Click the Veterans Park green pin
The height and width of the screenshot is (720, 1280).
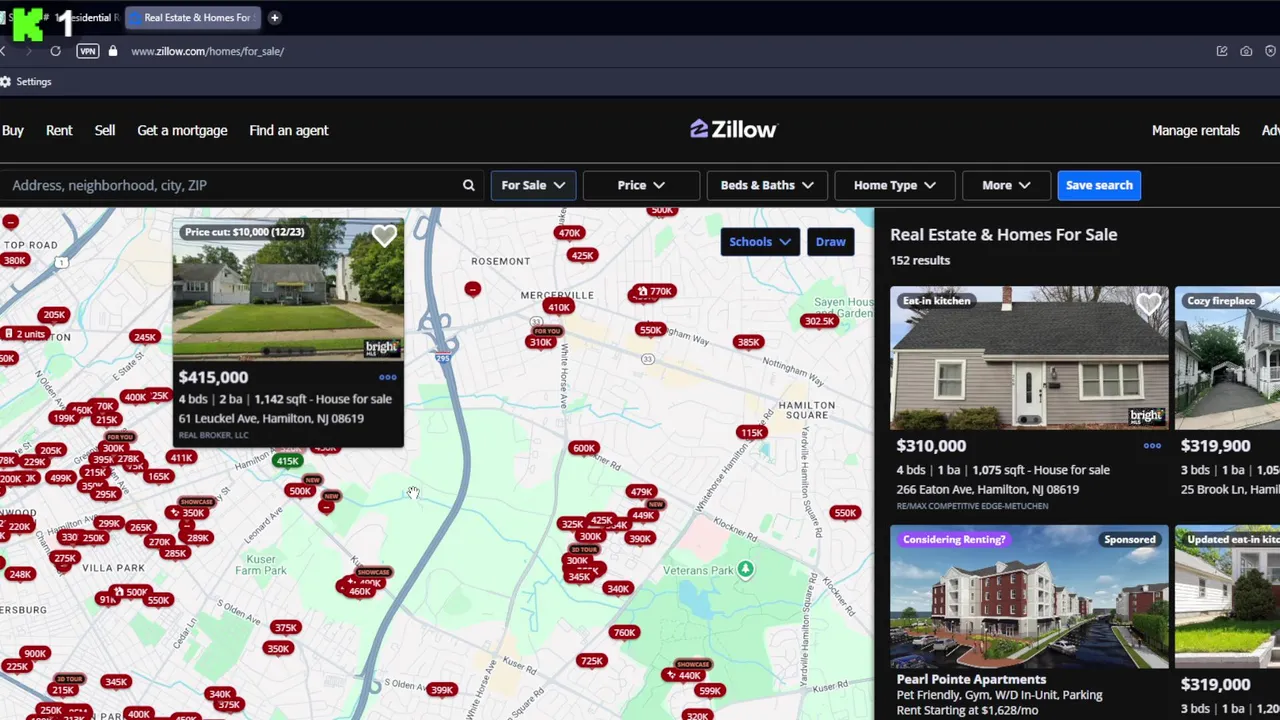(x=745, y=569)
